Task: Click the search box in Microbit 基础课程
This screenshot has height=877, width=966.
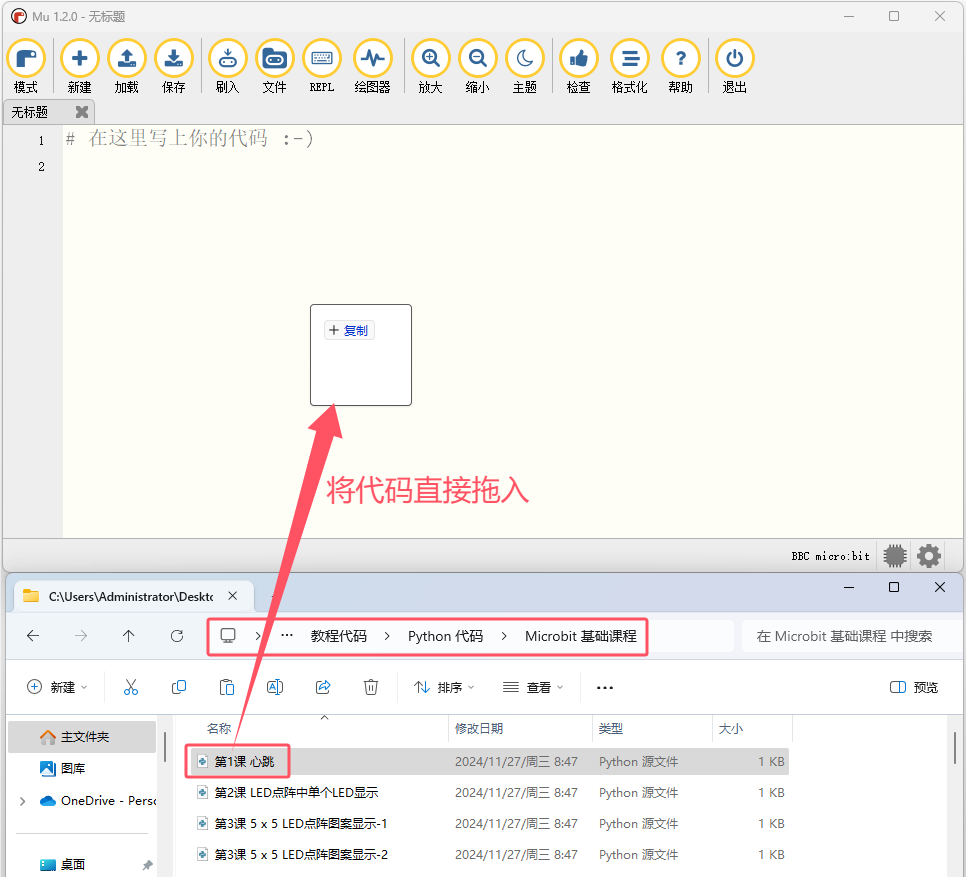Action: (850, 636)
